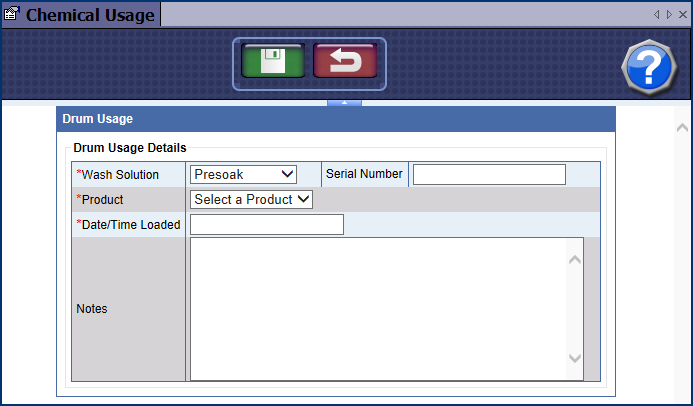Close the Chemical Usage tab with X
The height and width of the screenshot is (406, 693).
point(681,15)
